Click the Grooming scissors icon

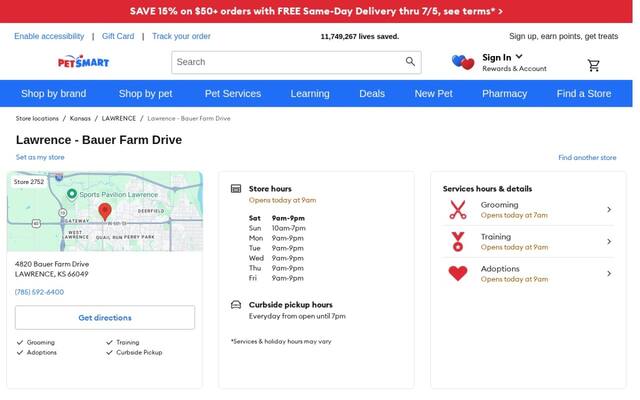pyautogui.click(x=458, y=209)
